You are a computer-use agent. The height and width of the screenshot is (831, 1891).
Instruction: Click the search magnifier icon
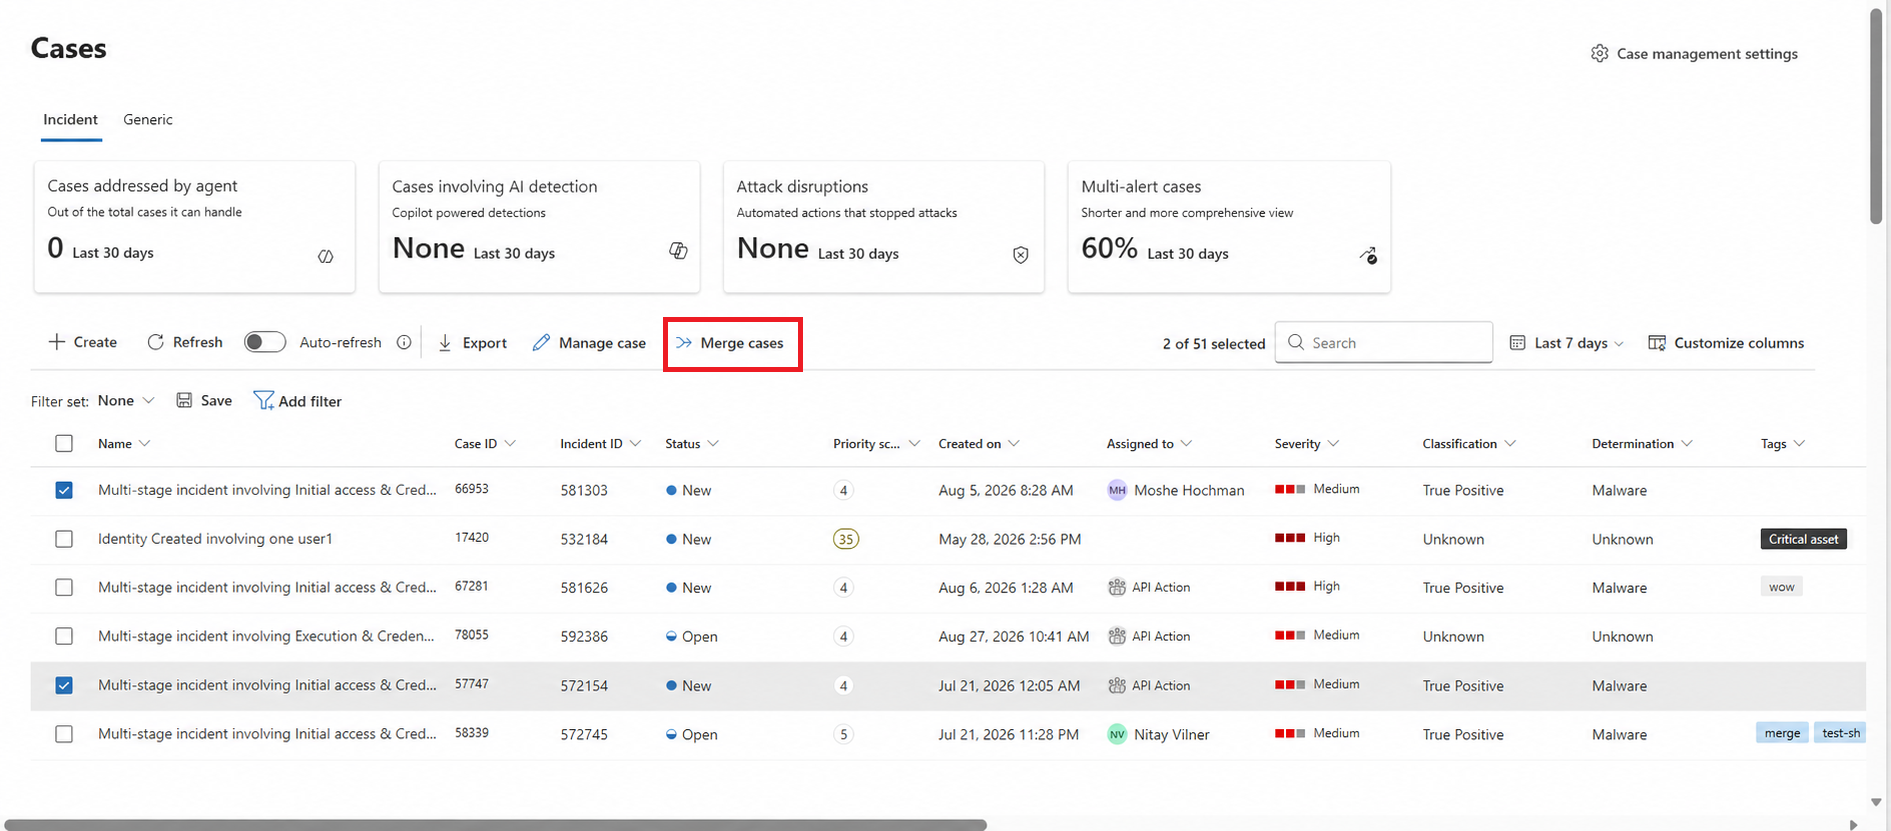(x=1296, y=342)
